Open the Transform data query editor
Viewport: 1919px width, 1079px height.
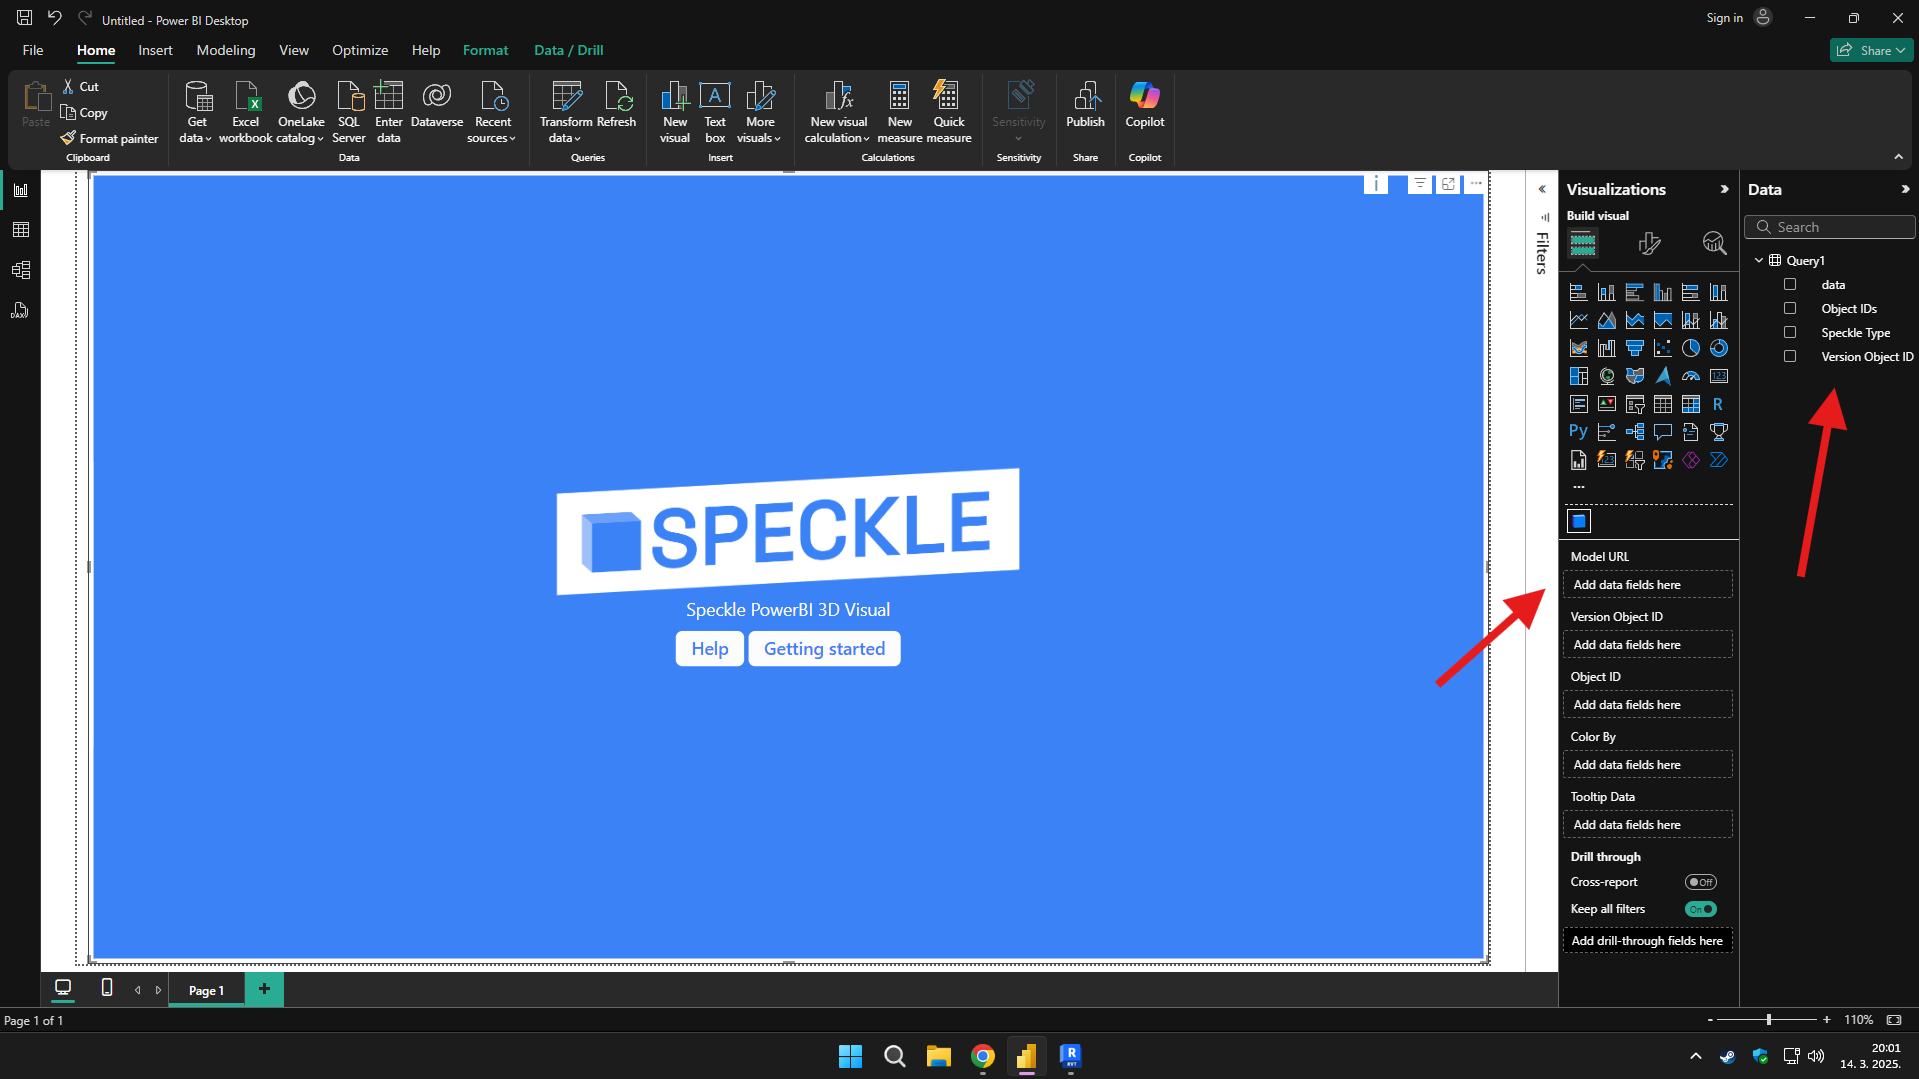tap(566, 111)
